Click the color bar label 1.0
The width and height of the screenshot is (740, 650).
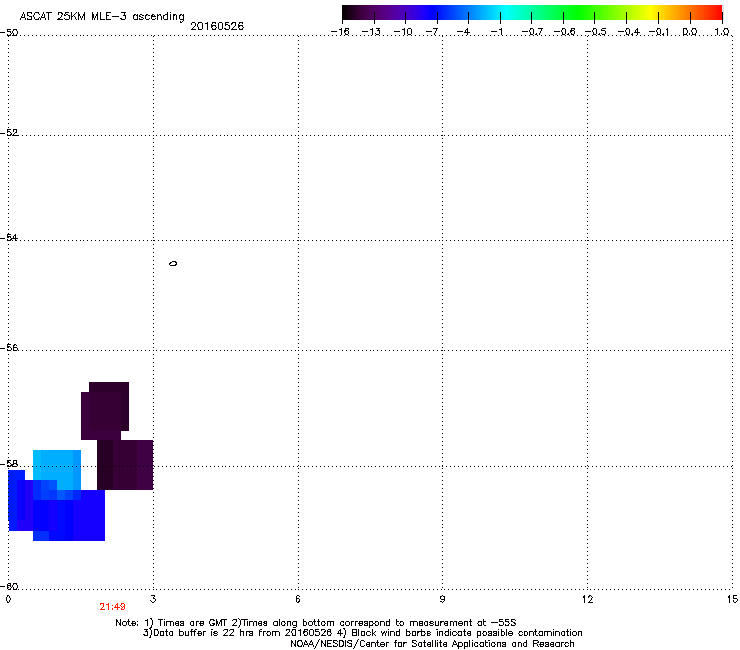(722, 32)
